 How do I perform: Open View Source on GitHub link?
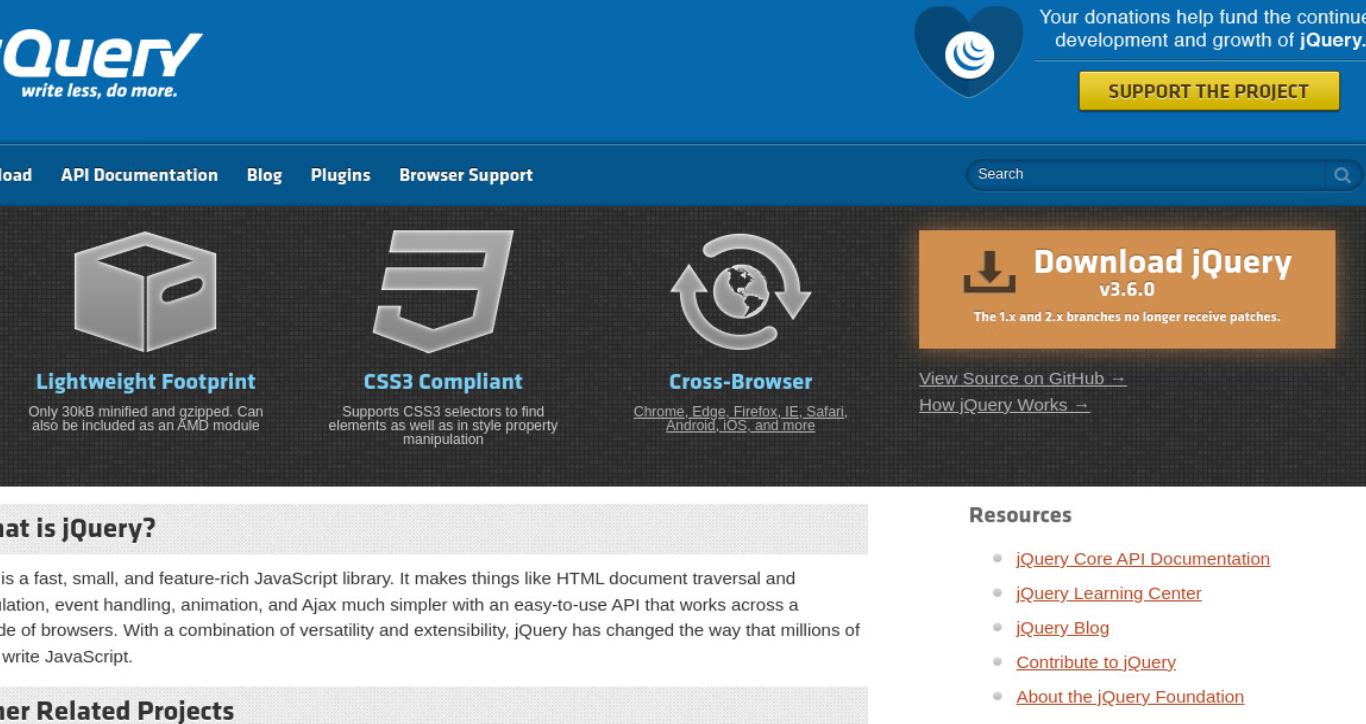[1022, 378]
